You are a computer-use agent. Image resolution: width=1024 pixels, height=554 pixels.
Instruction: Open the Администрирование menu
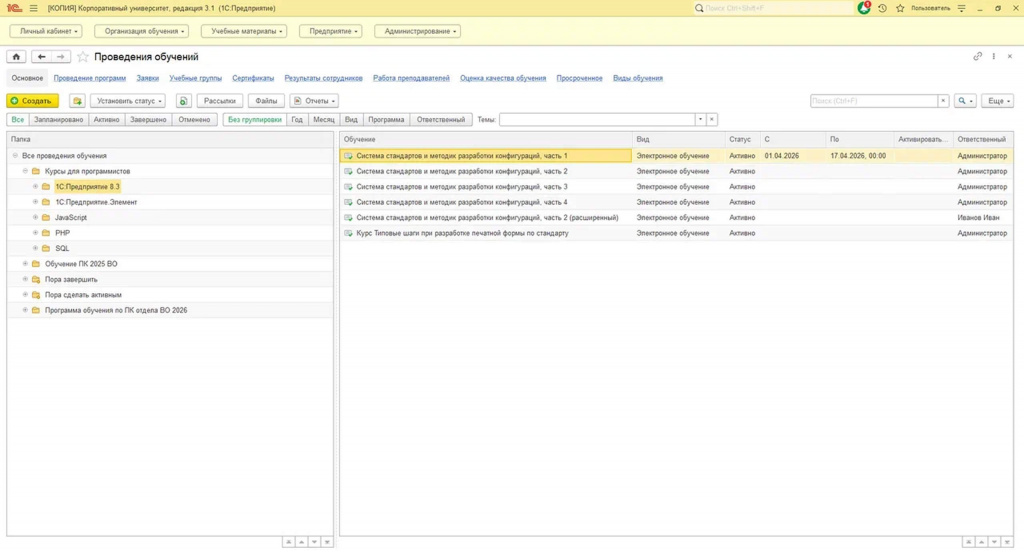coord(417,31)
